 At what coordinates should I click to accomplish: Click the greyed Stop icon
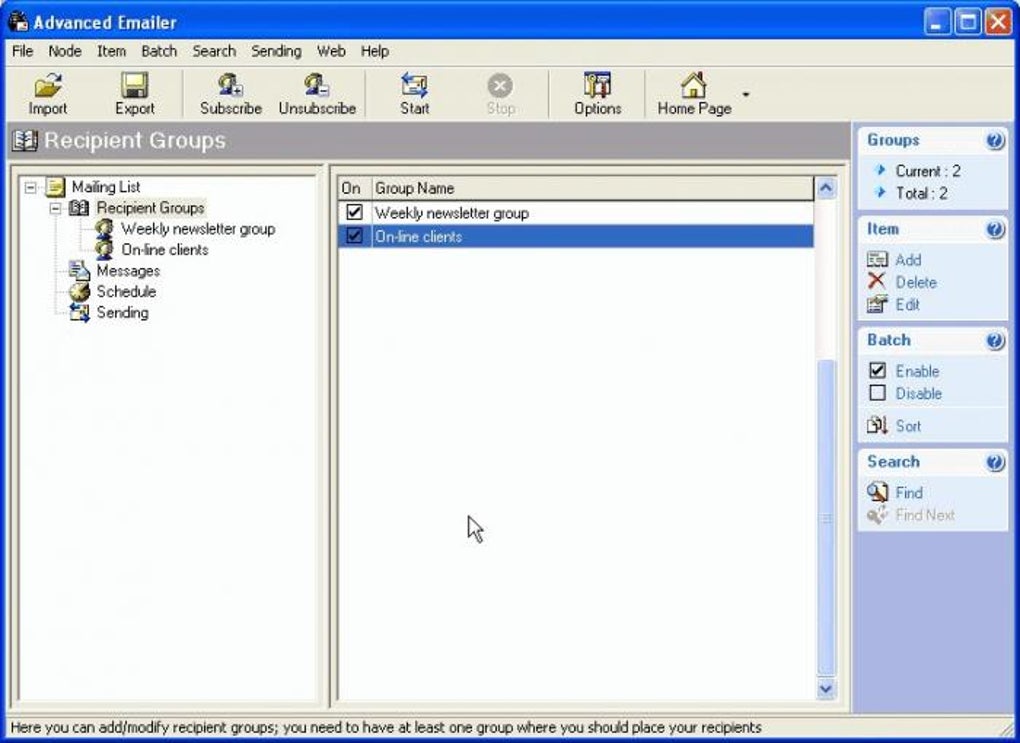500,85
